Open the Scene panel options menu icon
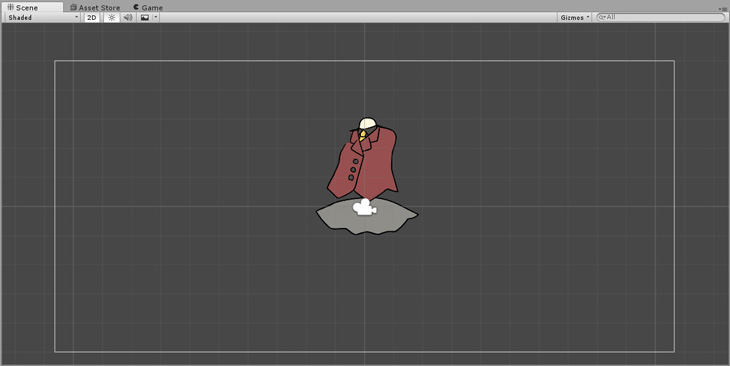The width and height of the screenshot is (730, 366). pyautogui.click(x=723, y=9)
